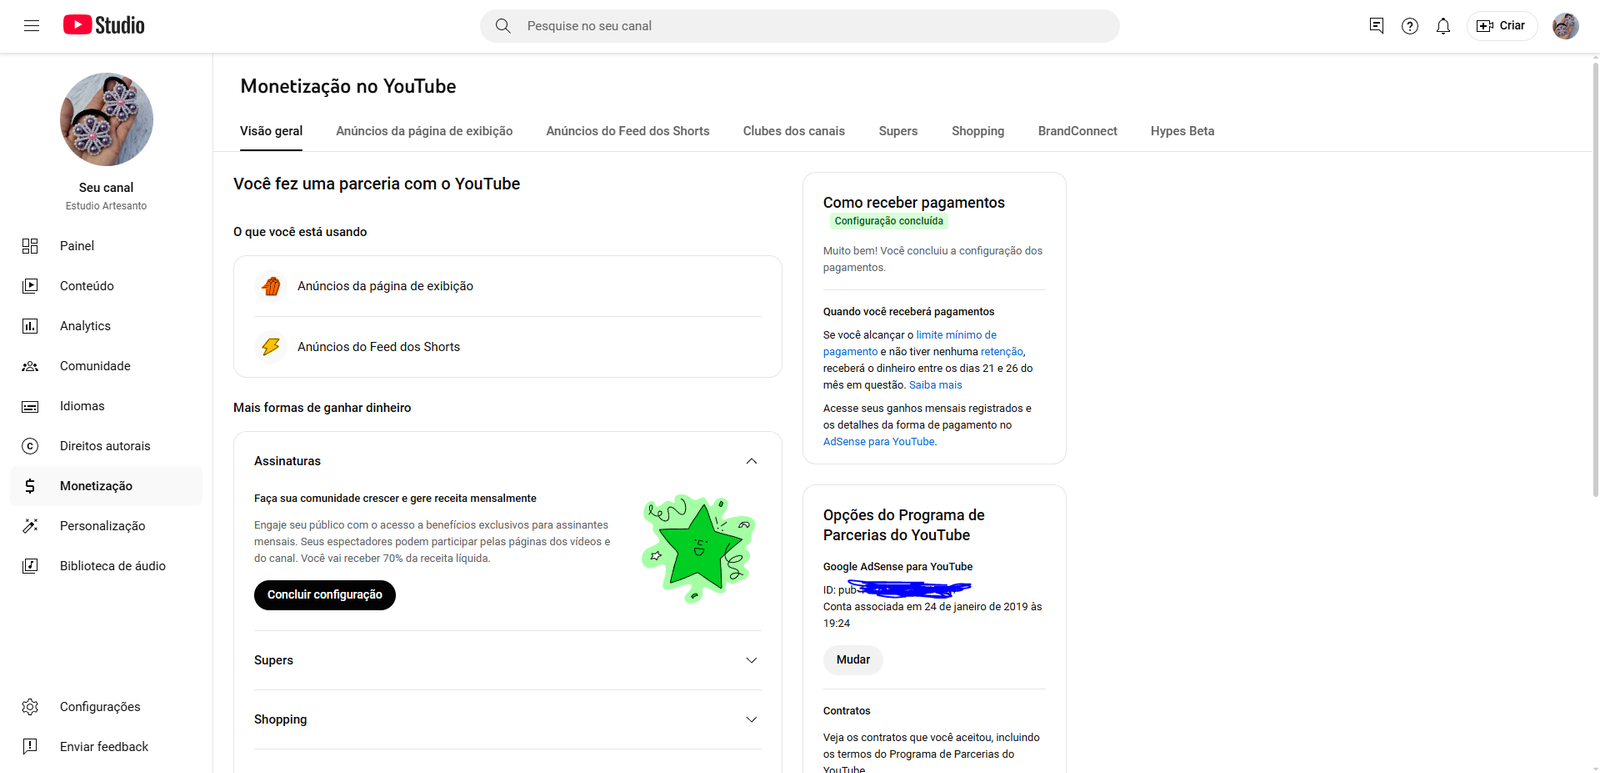1600x773 pixels.
Task: Click the Personalização magic wand icon
Action: pos(30,526)
